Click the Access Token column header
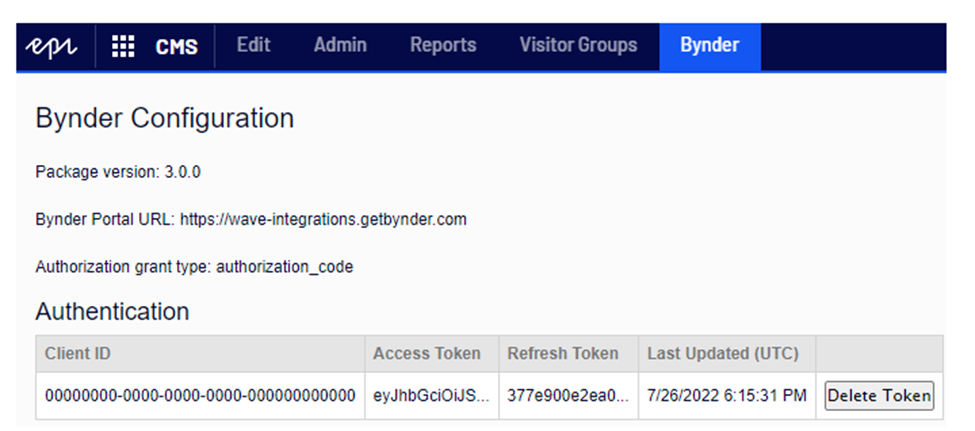The image size is (975, 431). [x=427, y=353]
